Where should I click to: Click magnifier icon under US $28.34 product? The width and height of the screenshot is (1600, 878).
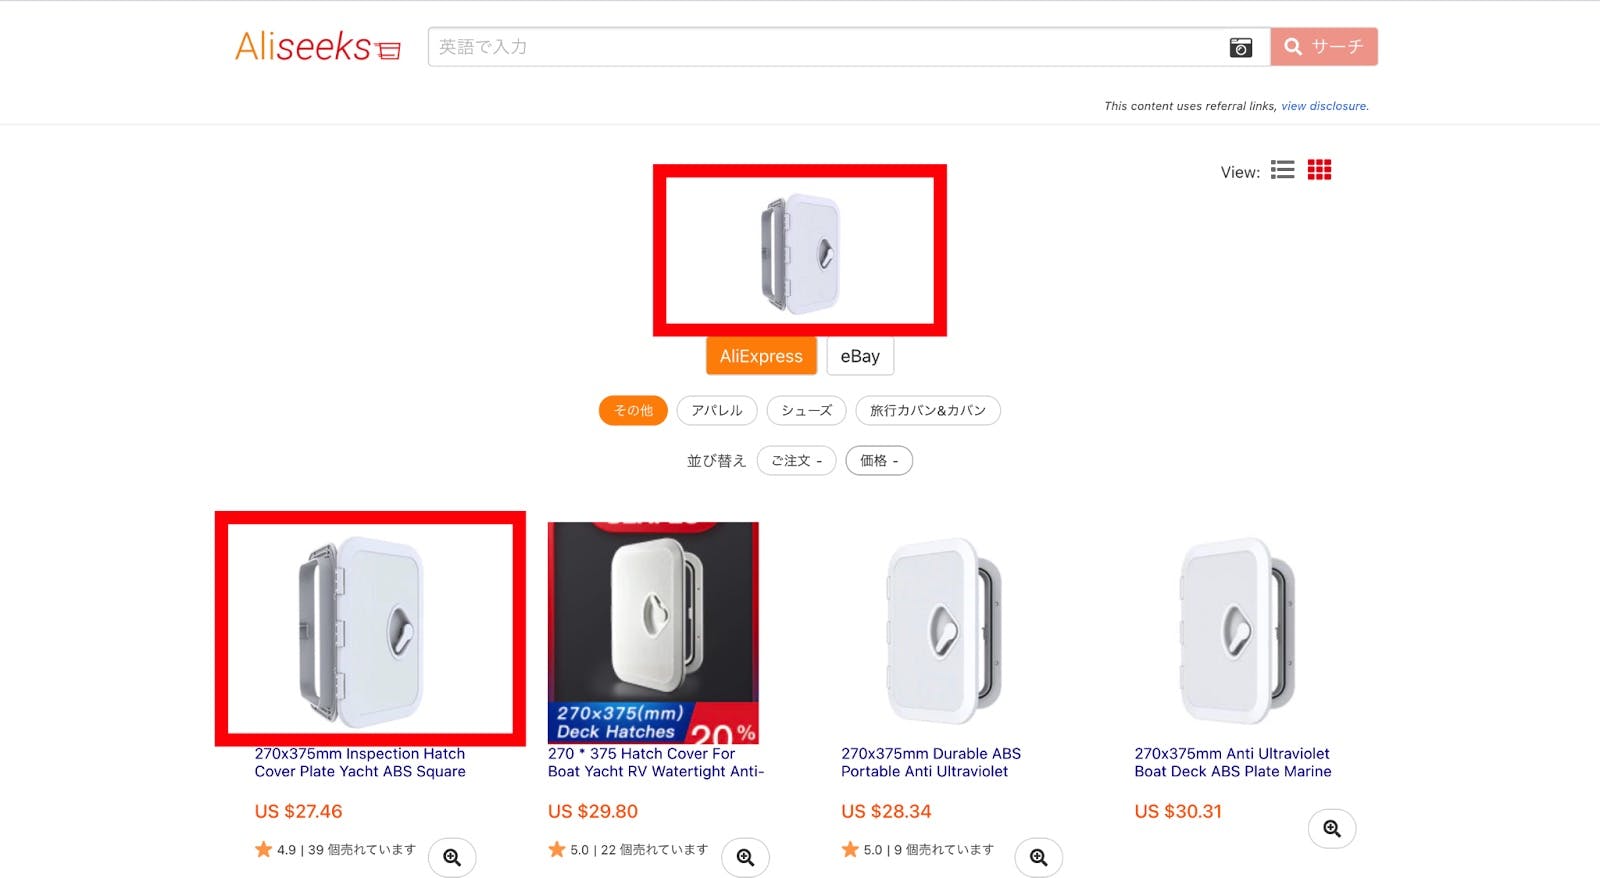coord(1038,857)
